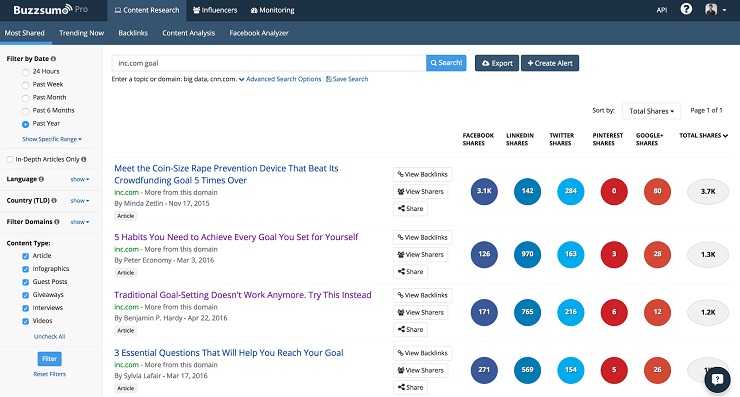Viewport: 740px width, 397px height.
Task: Click the 163 Twitter shares circle
Action: point(571,254)
